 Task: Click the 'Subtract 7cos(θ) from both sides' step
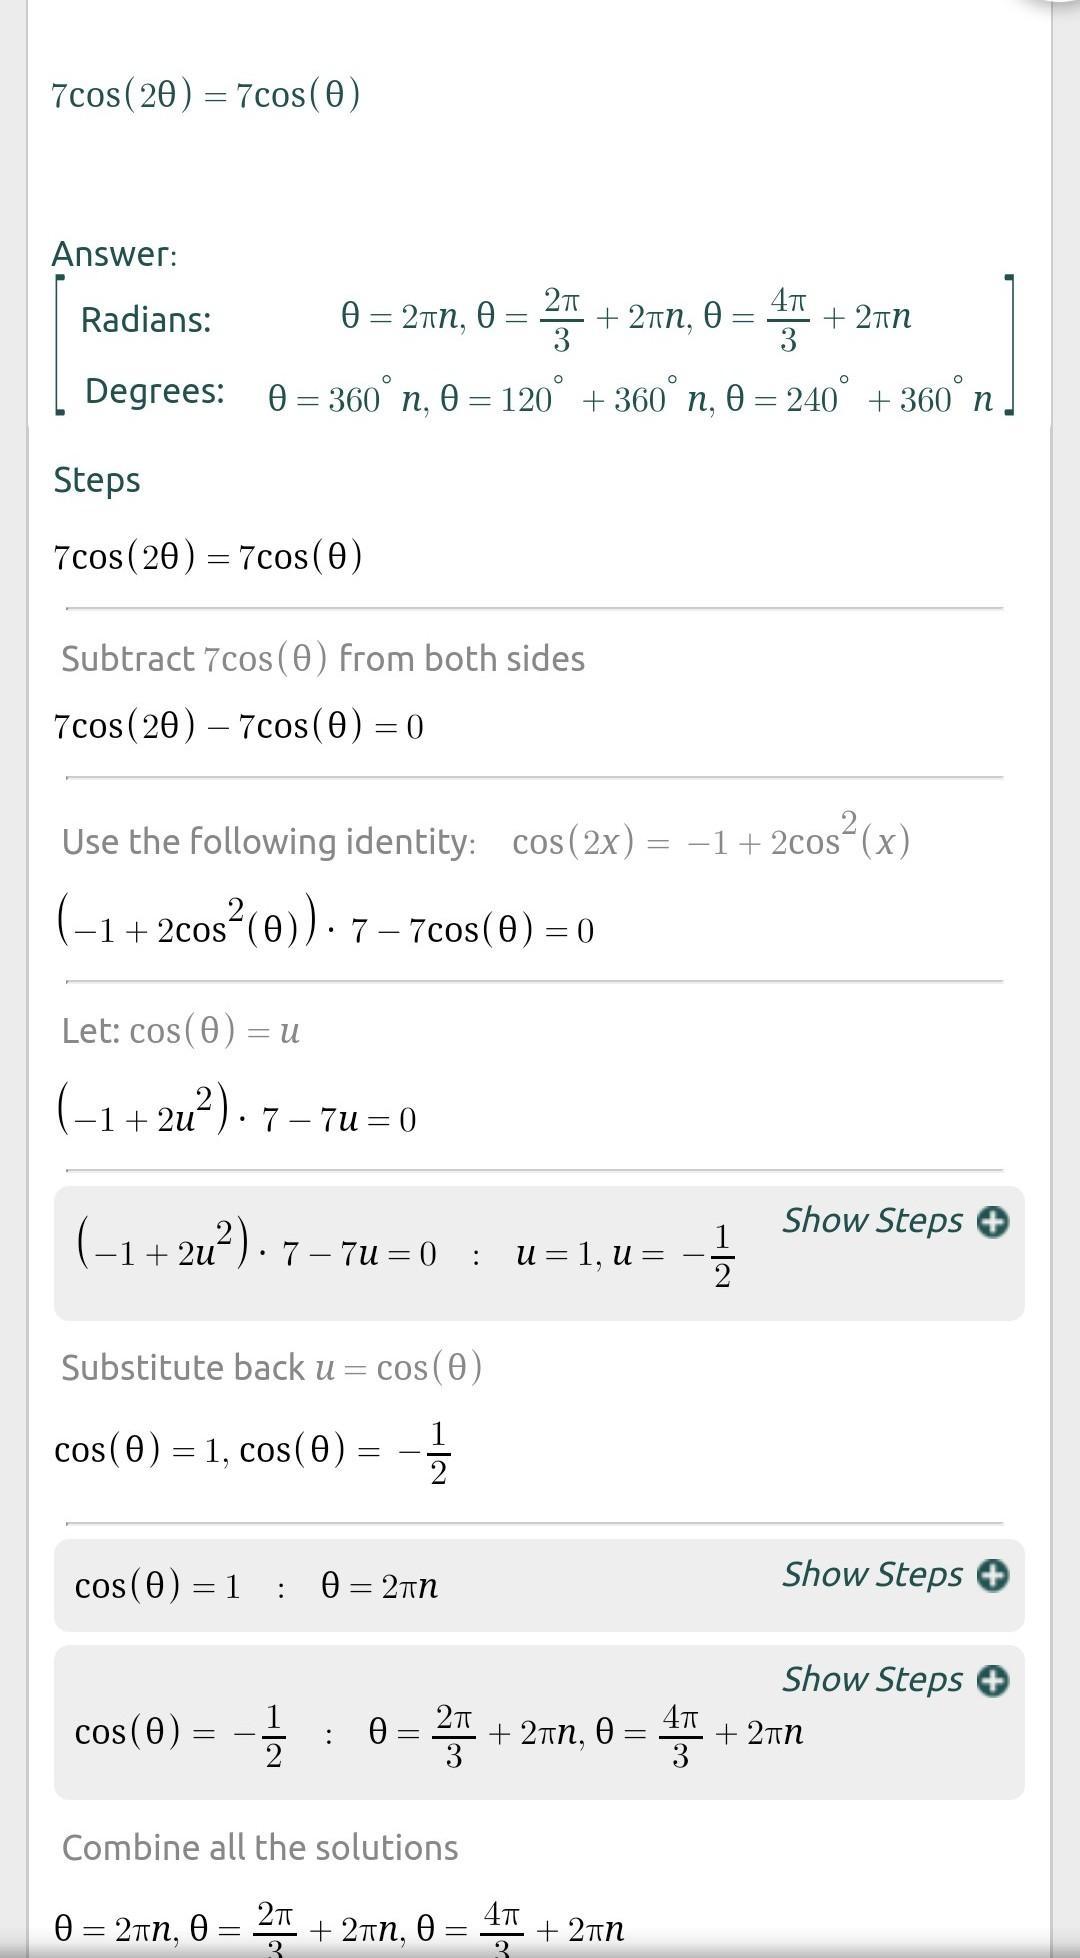[x=322, y=659]
